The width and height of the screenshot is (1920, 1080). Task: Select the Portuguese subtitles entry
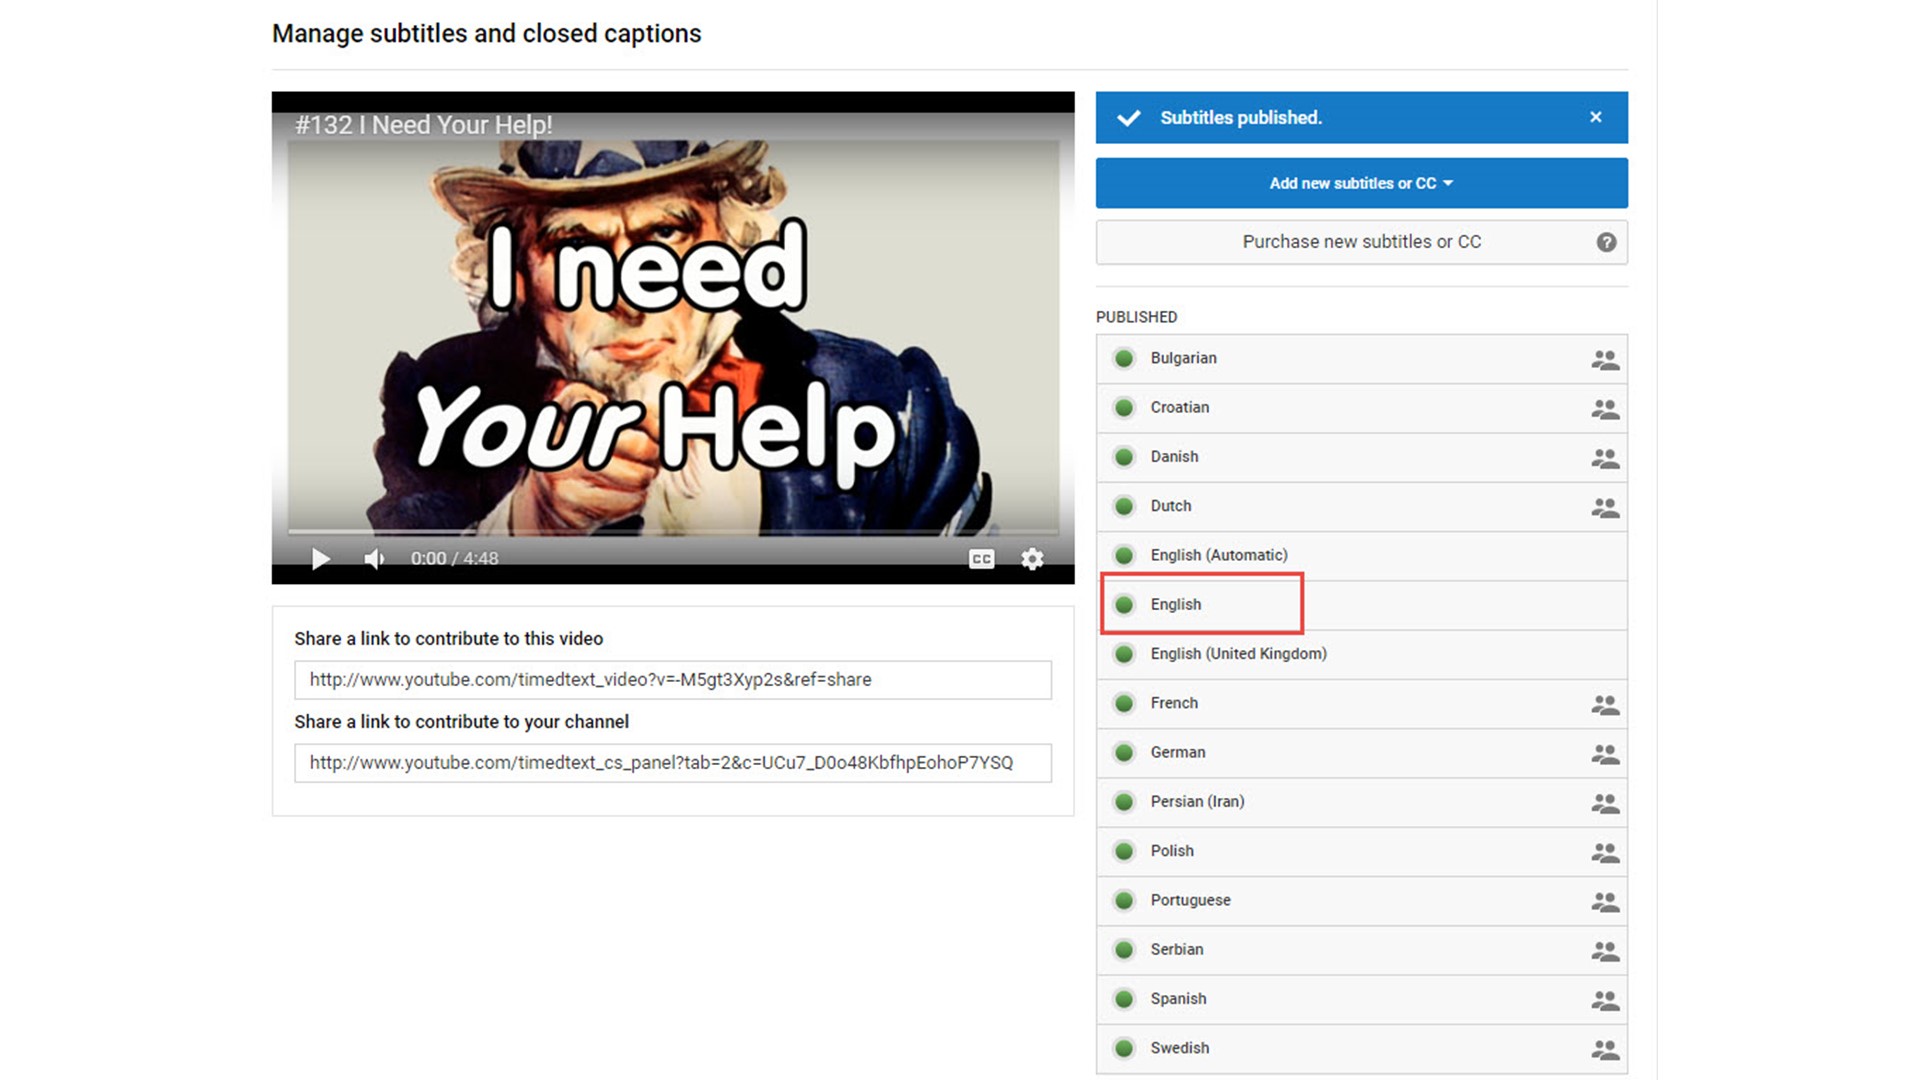1361,900
